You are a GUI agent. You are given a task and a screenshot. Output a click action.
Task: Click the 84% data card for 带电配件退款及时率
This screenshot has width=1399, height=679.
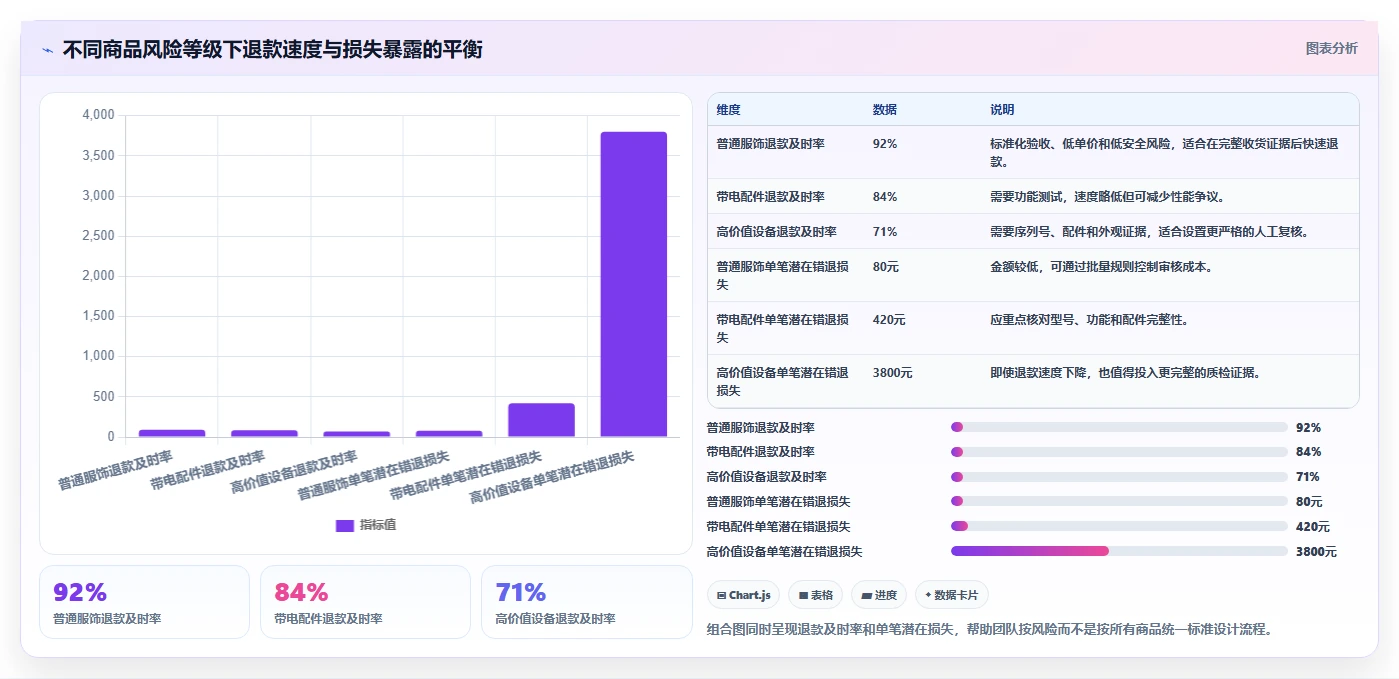tap(365, 602)
